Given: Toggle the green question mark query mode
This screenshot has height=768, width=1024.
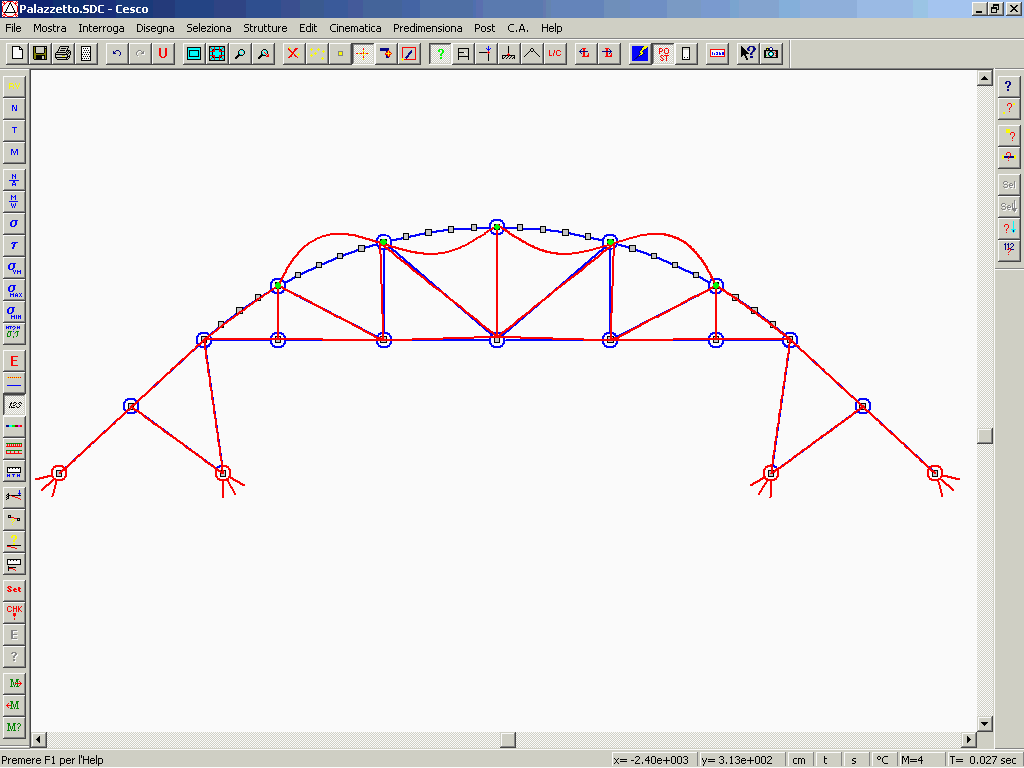Looking at the screenshot, I should pos(440,54).
